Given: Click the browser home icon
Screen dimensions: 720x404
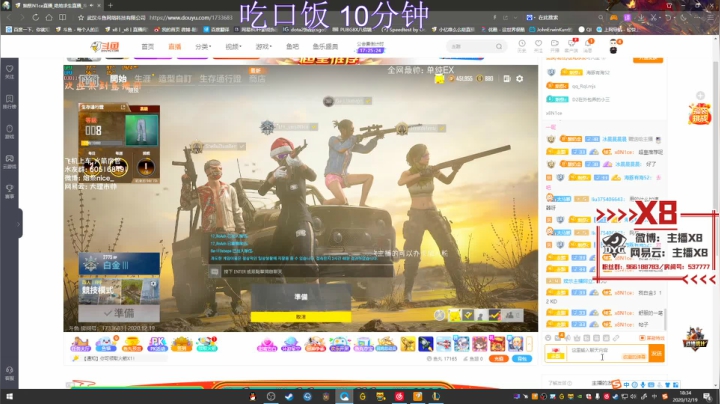Looking at the screenshot, I should [x=49, y=17].
